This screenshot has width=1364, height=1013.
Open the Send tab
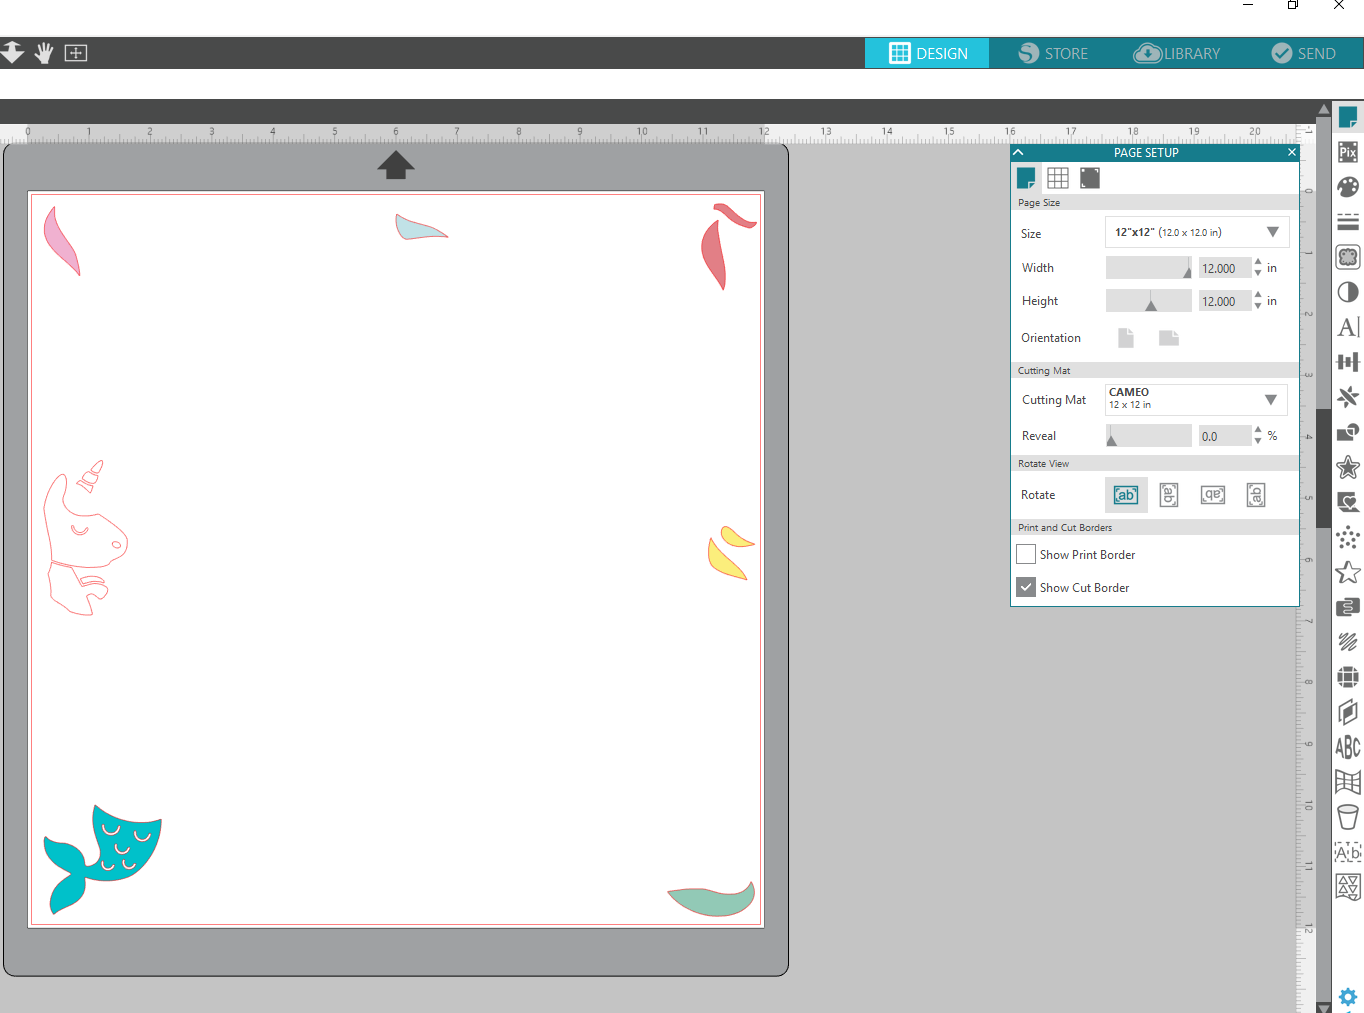pyautogui.click(x=1303, y=53)
